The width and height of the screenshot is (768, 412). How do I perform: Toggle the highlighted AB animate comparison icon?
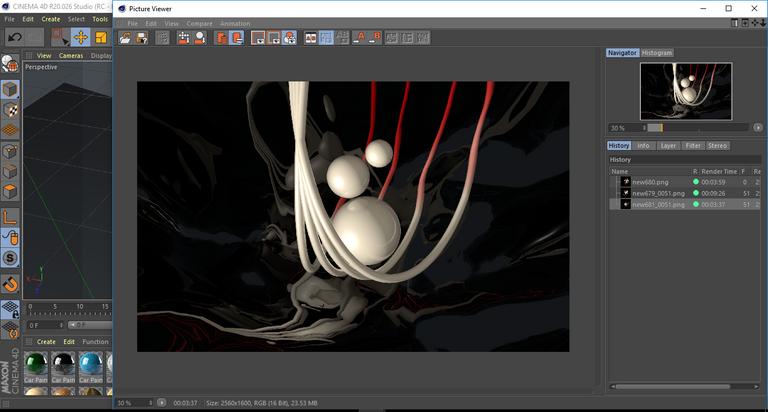[x=326, y=38]
